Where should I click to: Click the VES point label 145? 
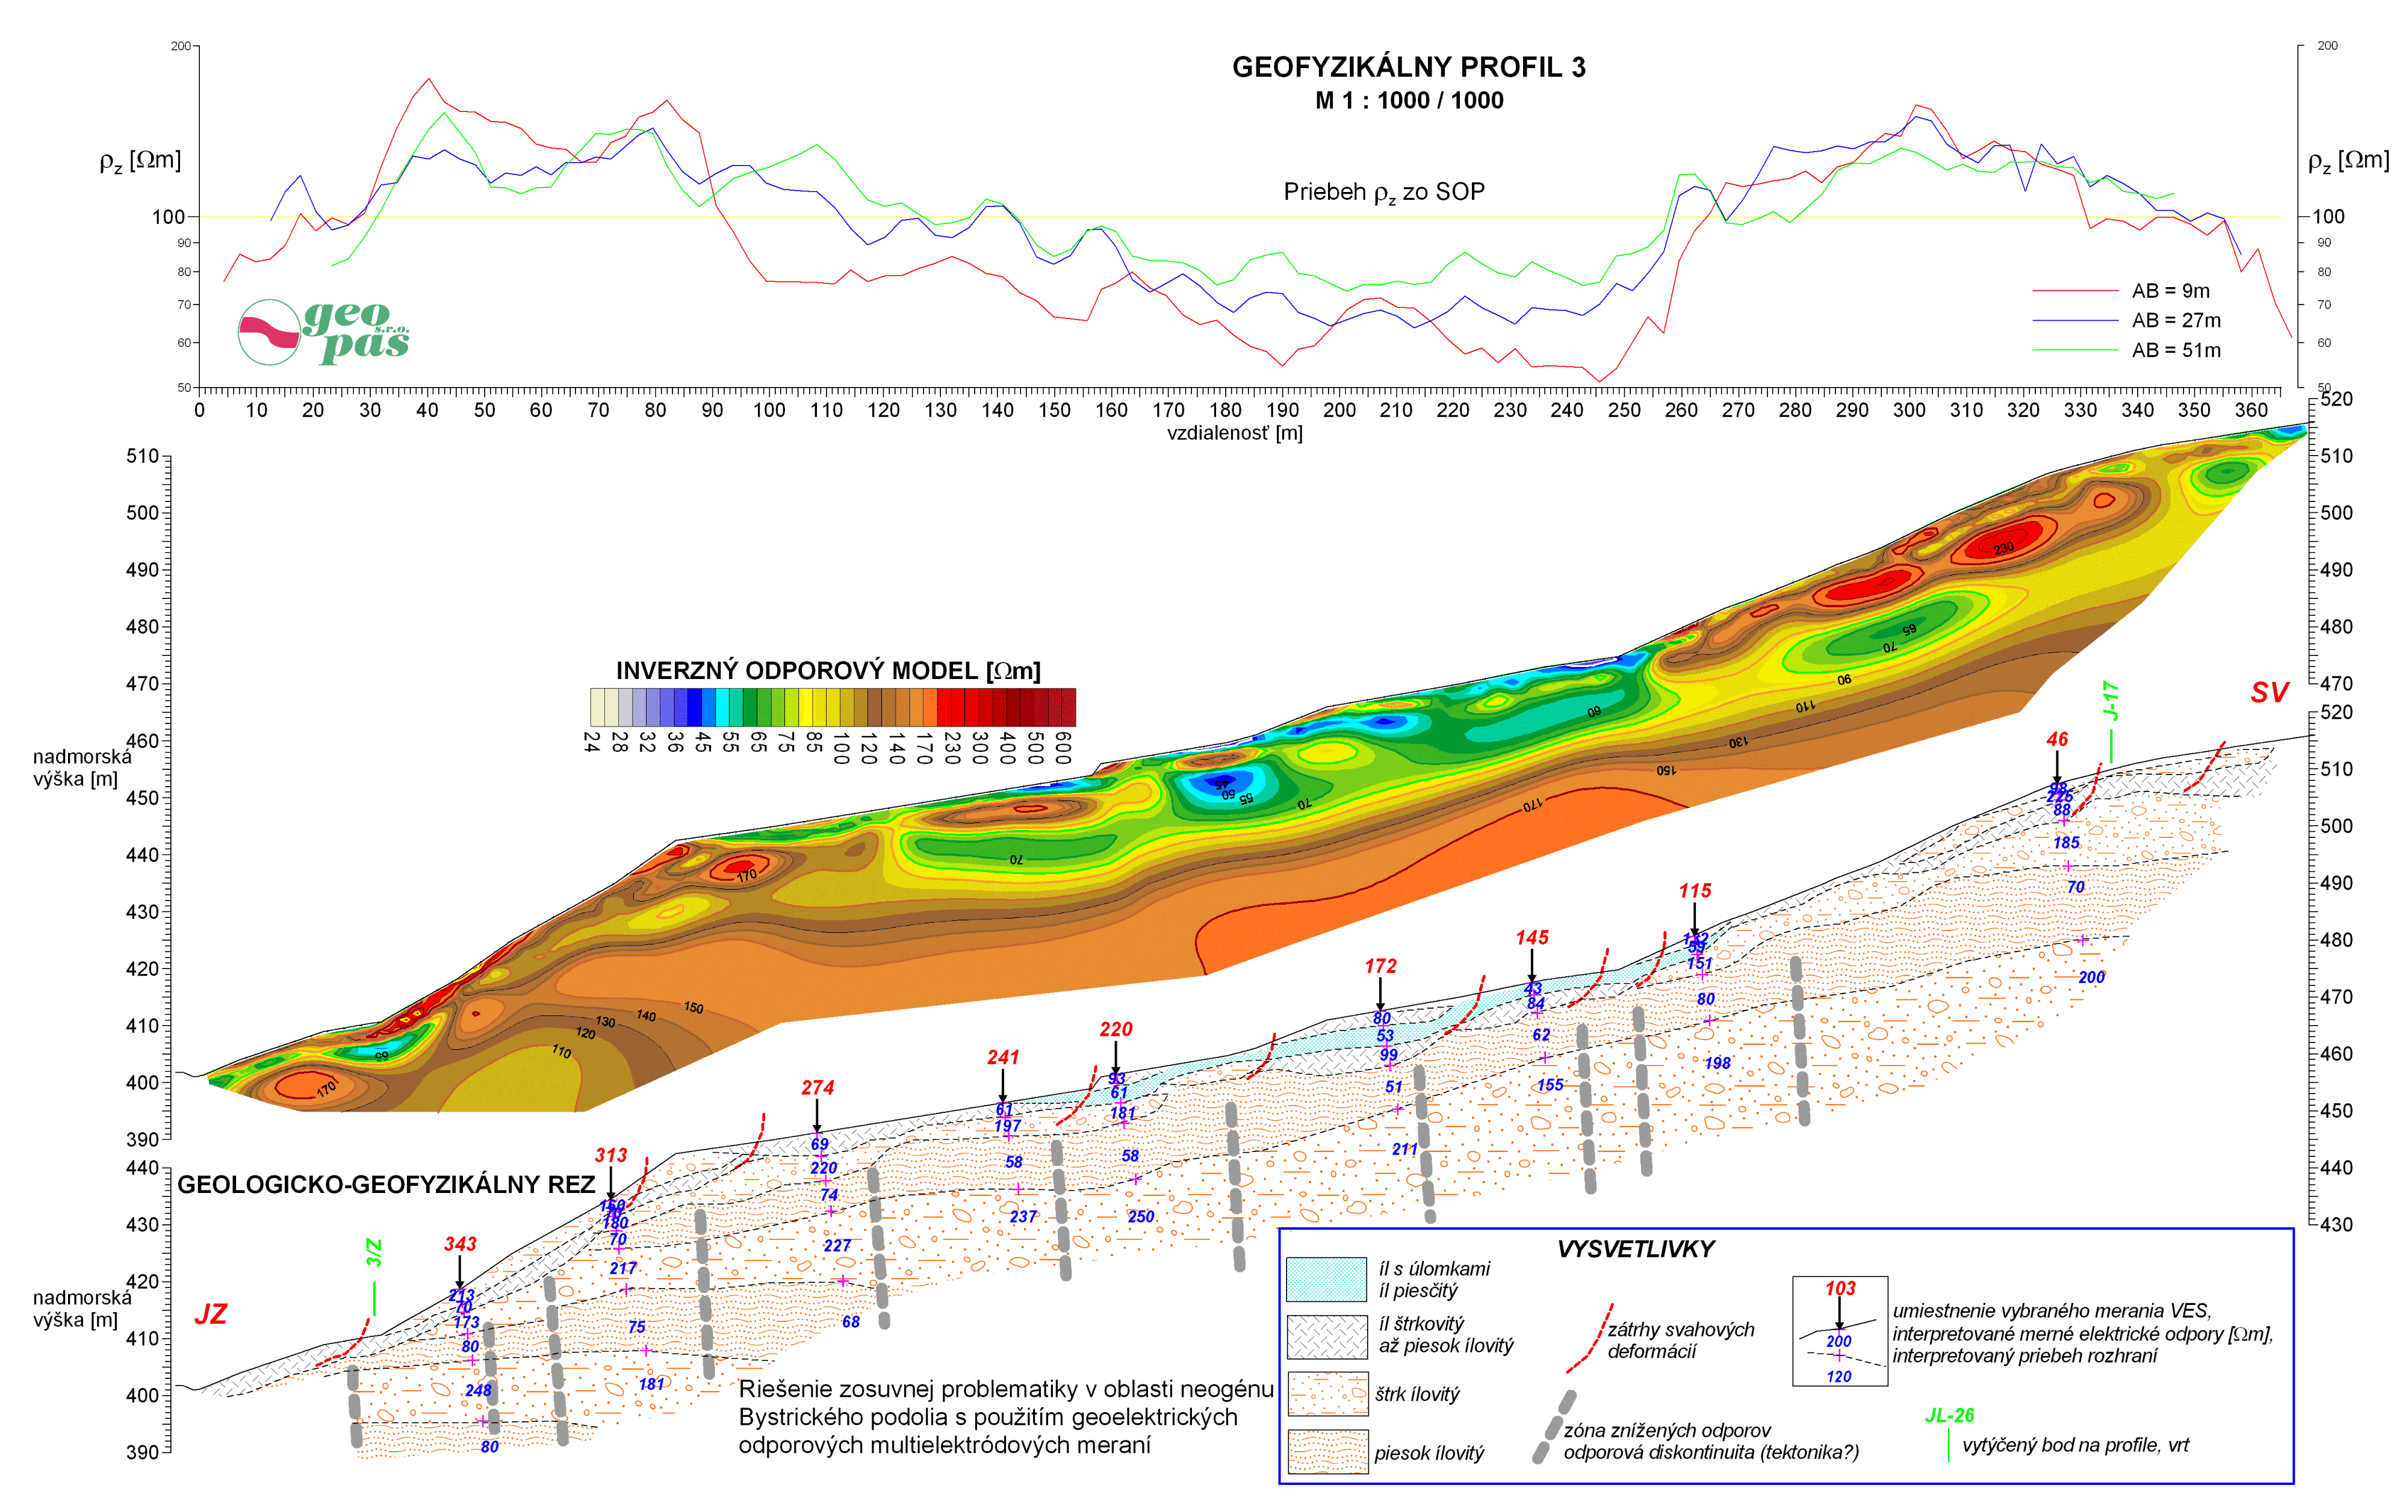(x=1532, y=937)
